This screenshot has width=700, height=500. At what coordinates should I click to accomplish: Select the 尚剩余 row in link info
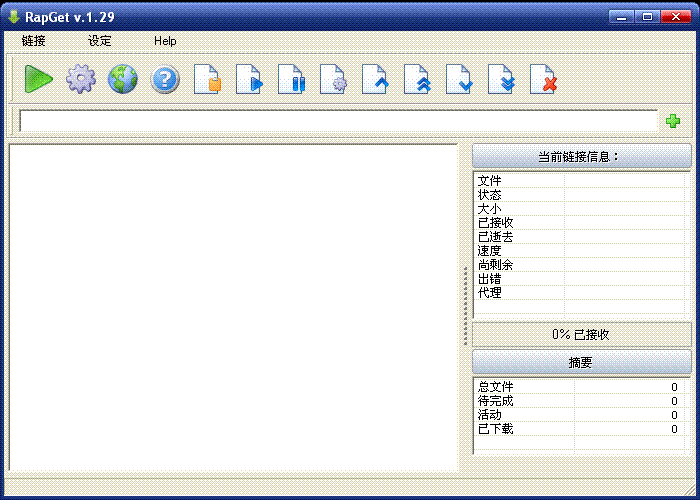[579, 264]
